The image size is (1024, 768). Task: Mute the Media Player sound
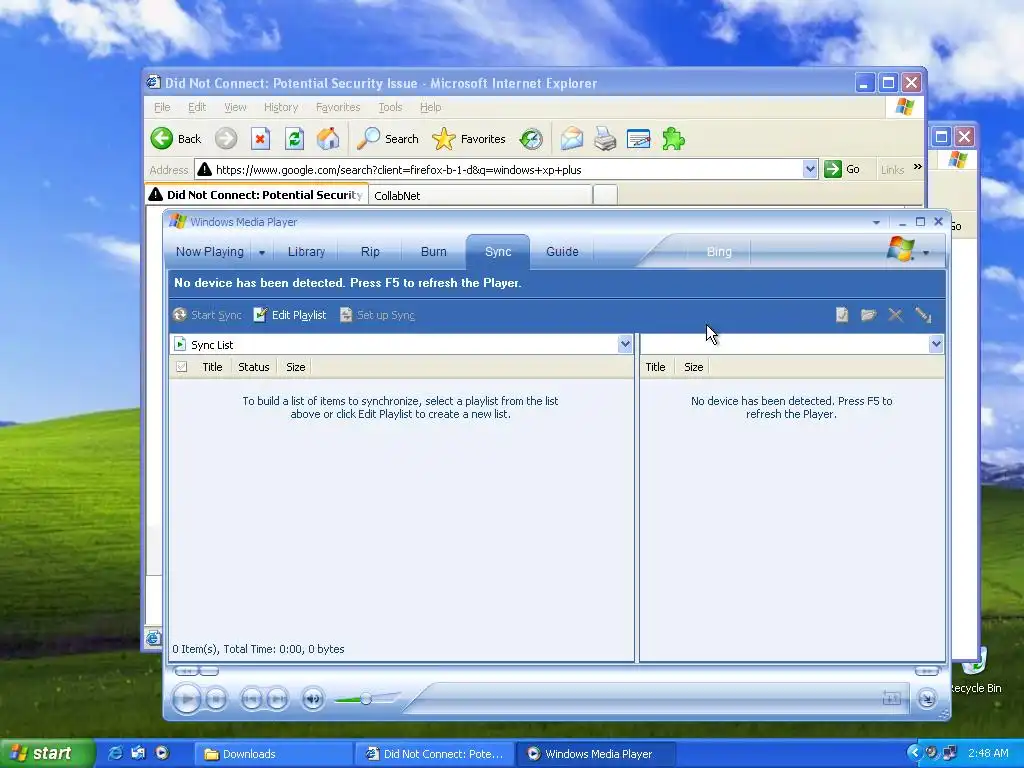tap(313, 699)
